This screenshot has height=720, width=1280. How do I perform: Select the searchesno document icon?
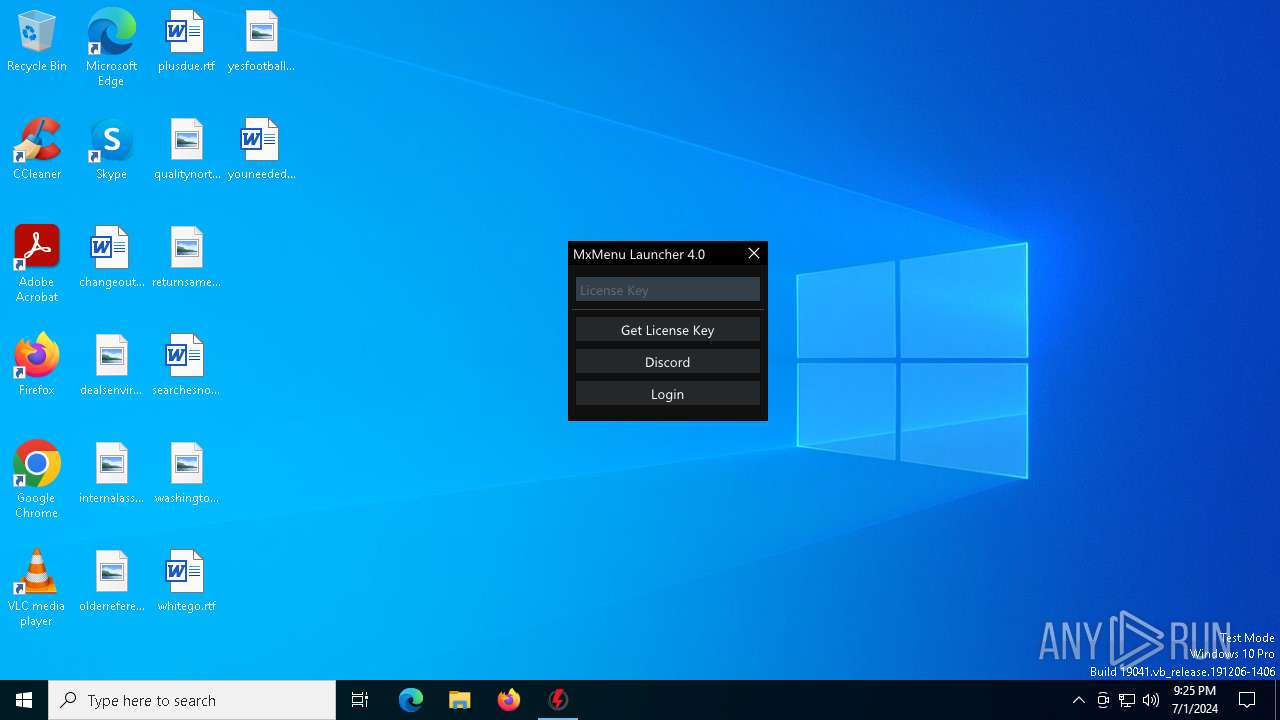(x=186, y=366)
